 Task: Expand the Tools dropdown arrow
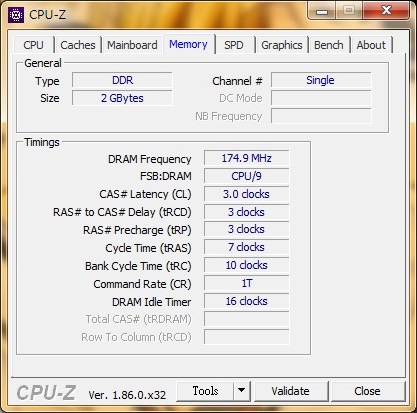point(242,391)
